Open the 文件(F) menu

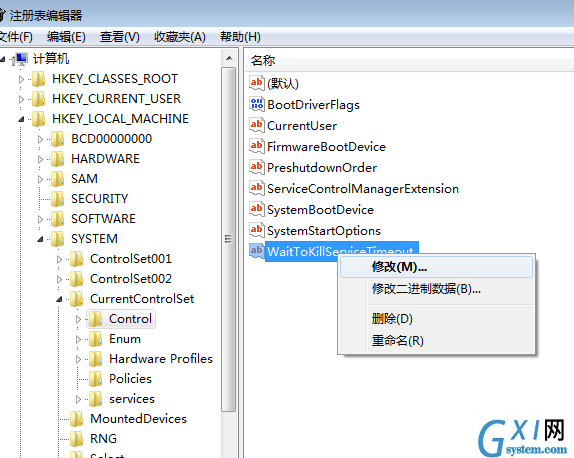(x=16, y=37)
